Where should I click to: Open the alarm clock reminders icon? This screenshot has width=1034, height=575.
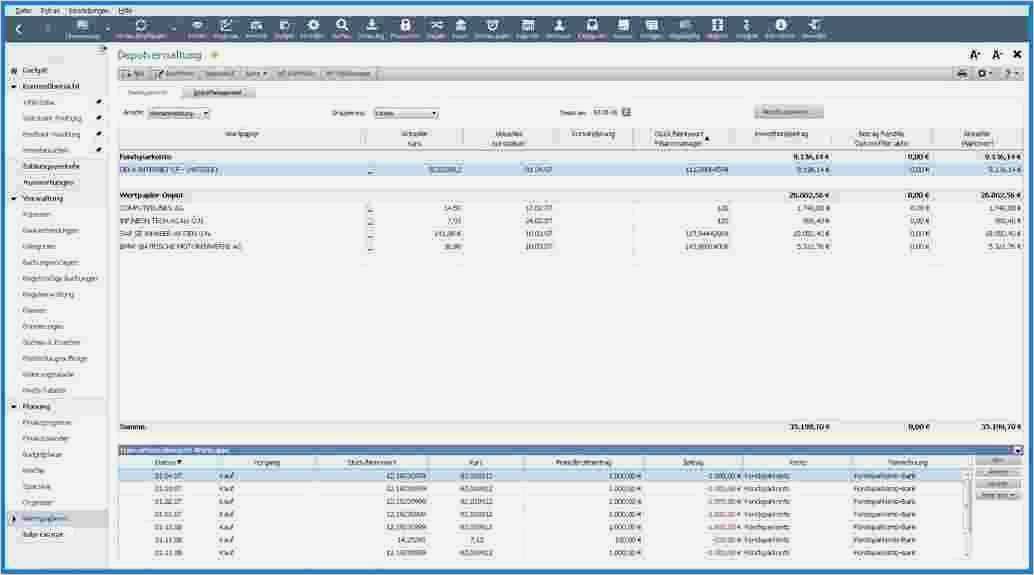[492, 25]
